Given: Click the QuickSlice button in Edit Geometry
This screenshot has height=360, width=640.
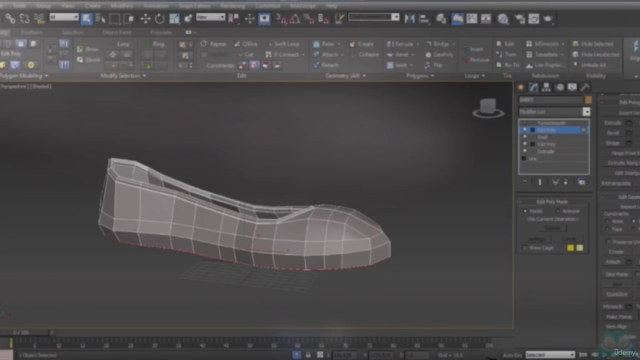Looking at the screenshot, I should coord(617,294).
